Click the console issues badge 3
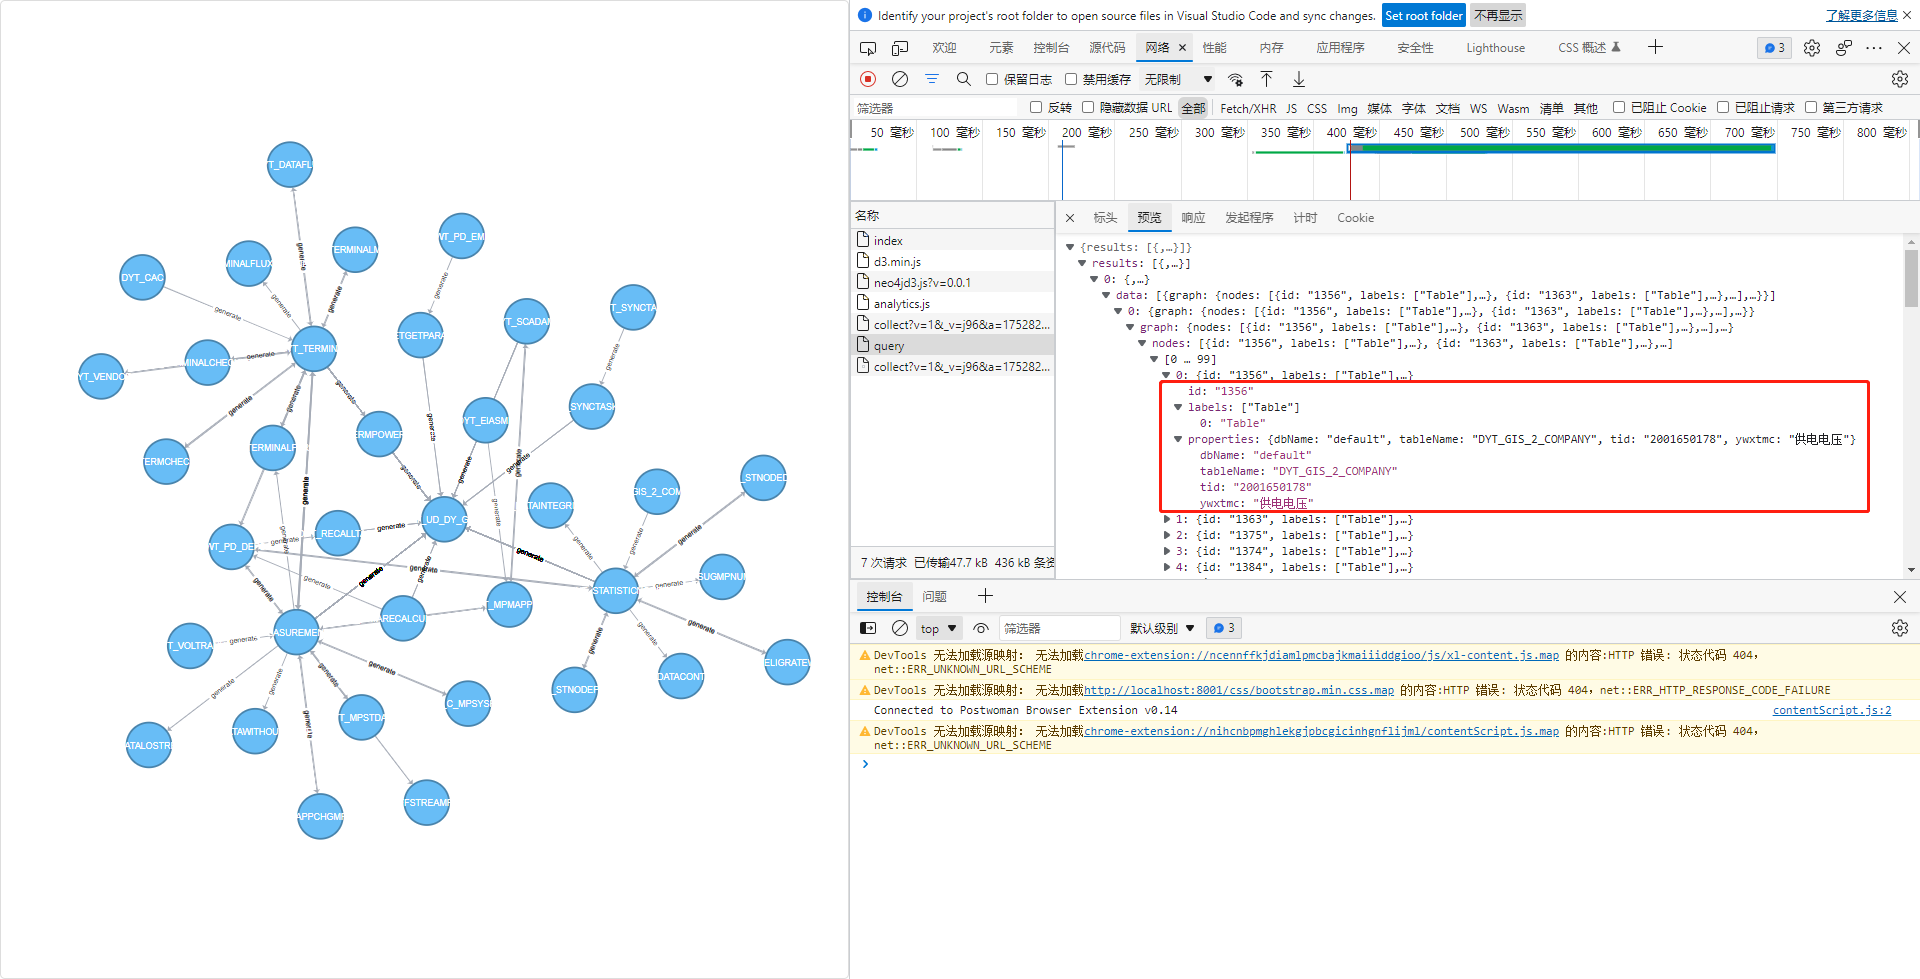The height and width of the screenshot is (979, 1920). tap(1224, 628)
